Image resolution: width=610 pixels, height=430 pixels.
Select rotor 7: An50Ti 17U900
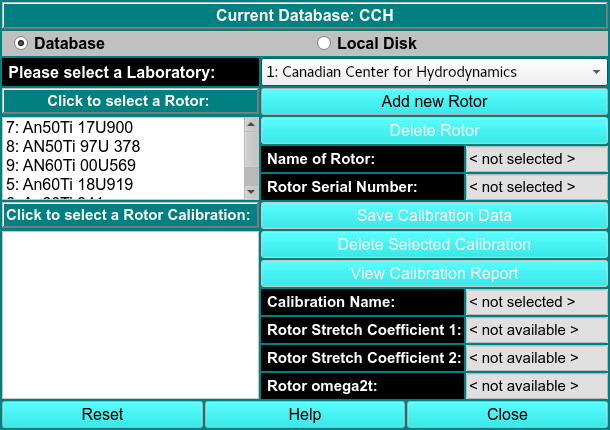[x=70, y=128]
